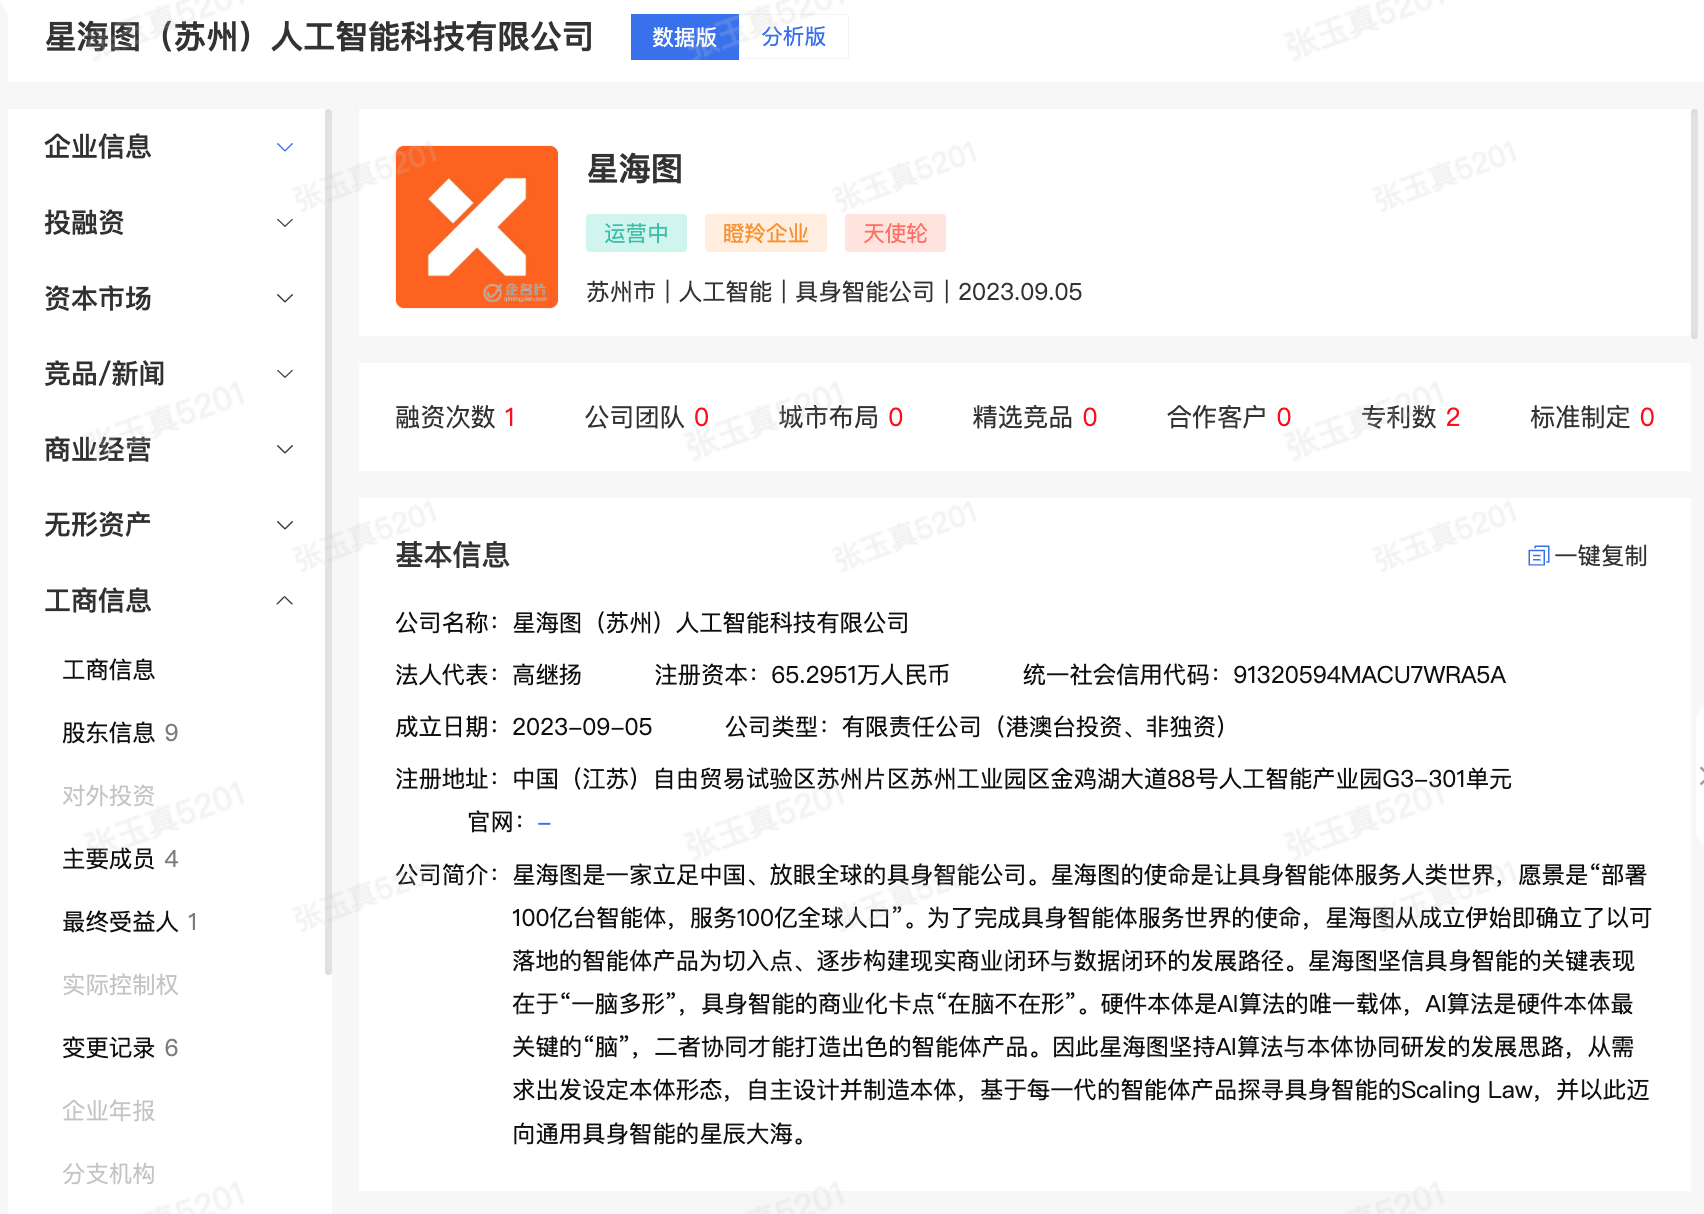Open 最终受益人 1 in sidebar
The width and height of the screenshot is (1704, 1214).
(130, 922)
